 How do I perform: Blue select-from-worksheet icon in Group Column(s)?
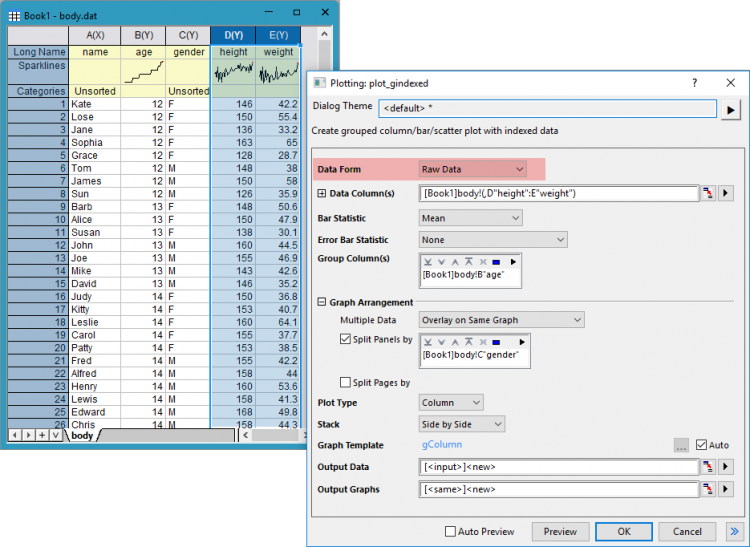[x=496, y=262]
